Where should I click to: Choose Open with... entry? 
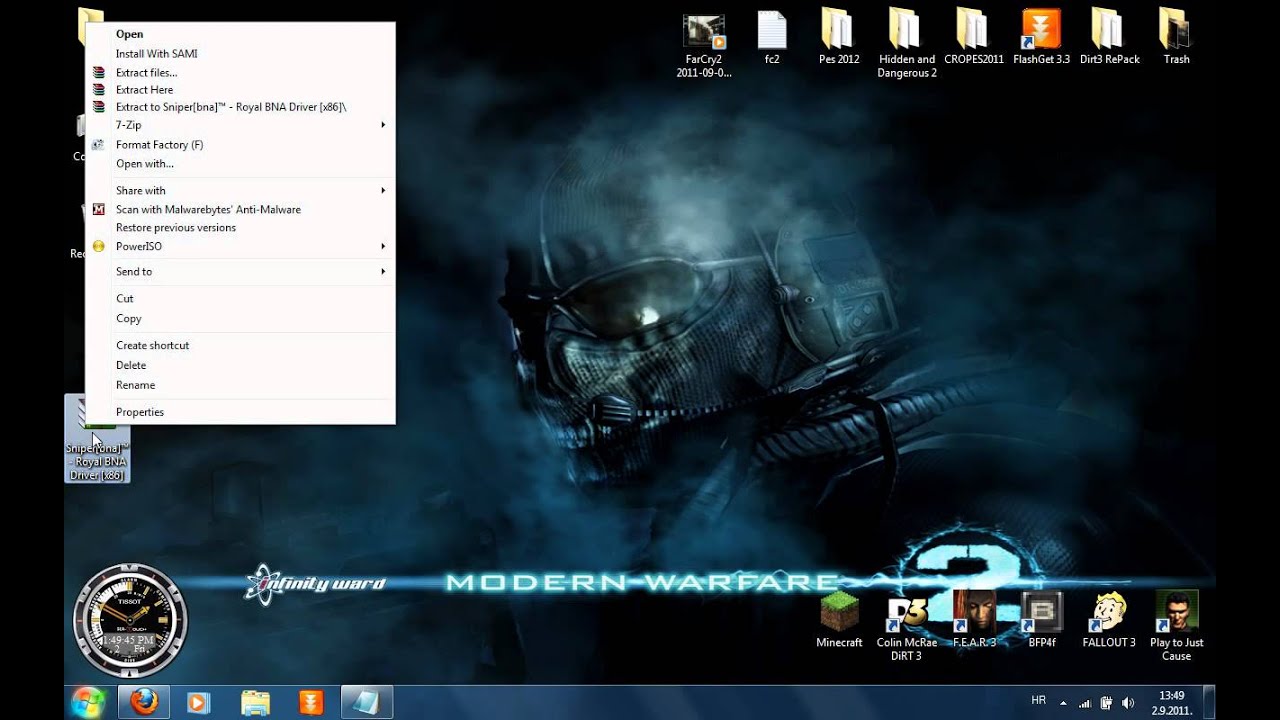pos(240,163)
